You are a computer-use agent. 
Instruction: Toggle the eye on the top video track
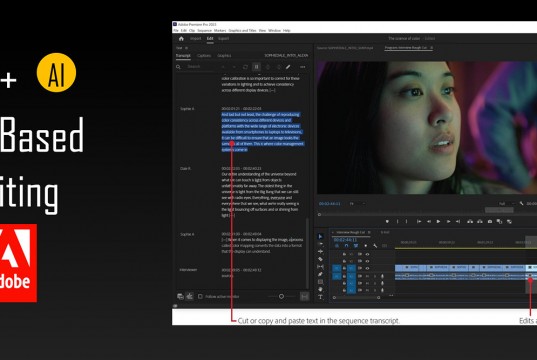pyautogui.click(x=367, y=254)
